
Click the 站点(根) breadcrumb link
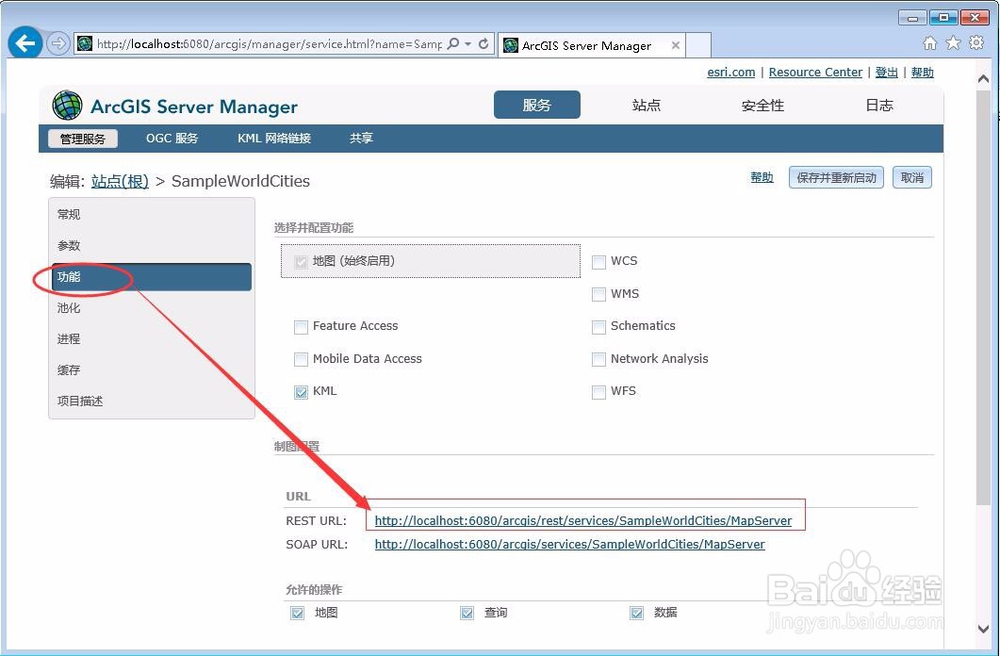(x=120, y=181)
